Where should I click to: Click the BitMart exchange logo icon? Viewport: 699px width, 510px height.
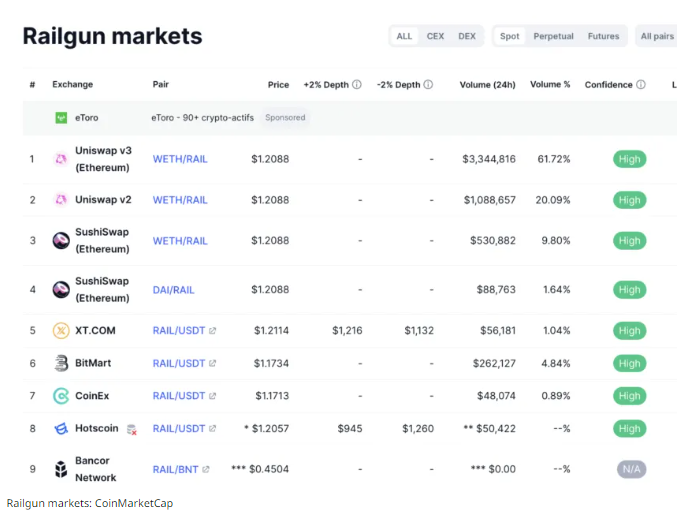[x=61, y=364]
